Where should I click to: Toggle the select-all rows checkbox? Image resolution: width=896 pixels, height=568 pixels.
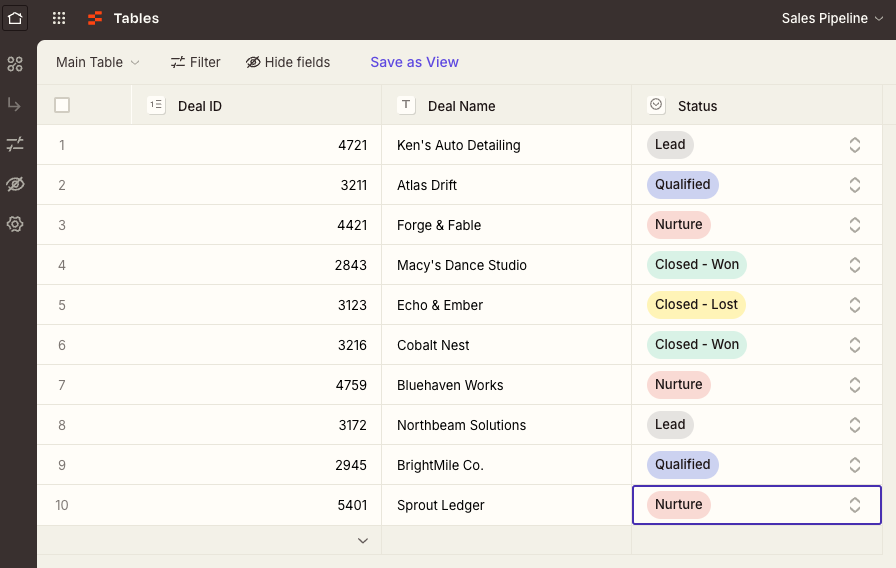click(x=62, y=105)
